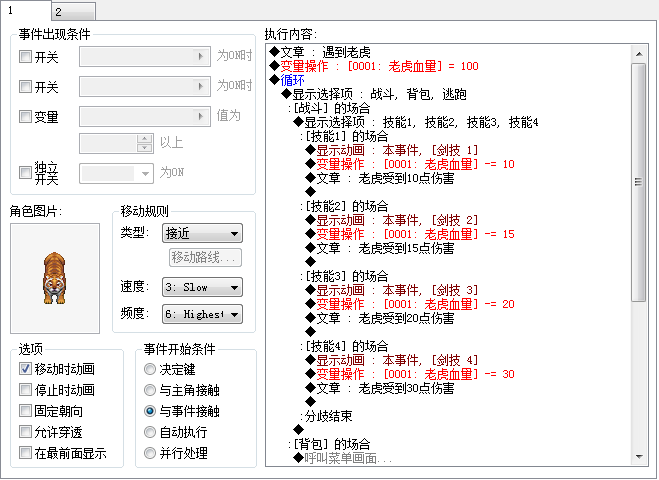Select 显示动画 : 本事件, [剑技 2] line

tap(392, 220)
